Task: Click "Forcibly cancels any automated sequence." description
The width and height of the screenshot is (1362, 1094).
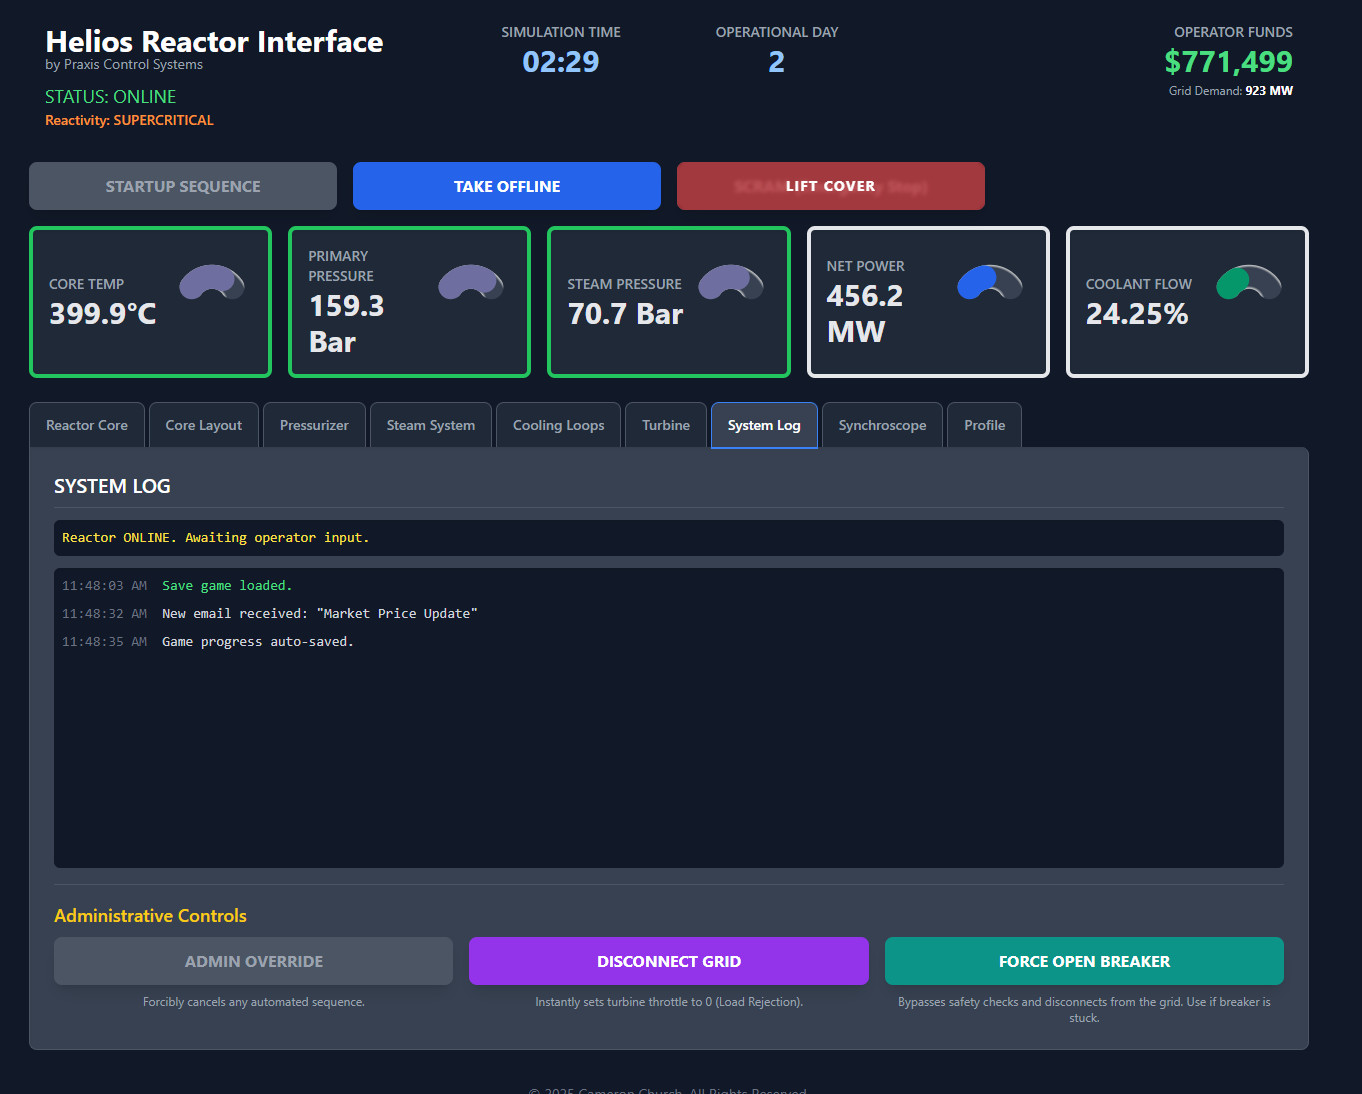Action: (254, 1002)
